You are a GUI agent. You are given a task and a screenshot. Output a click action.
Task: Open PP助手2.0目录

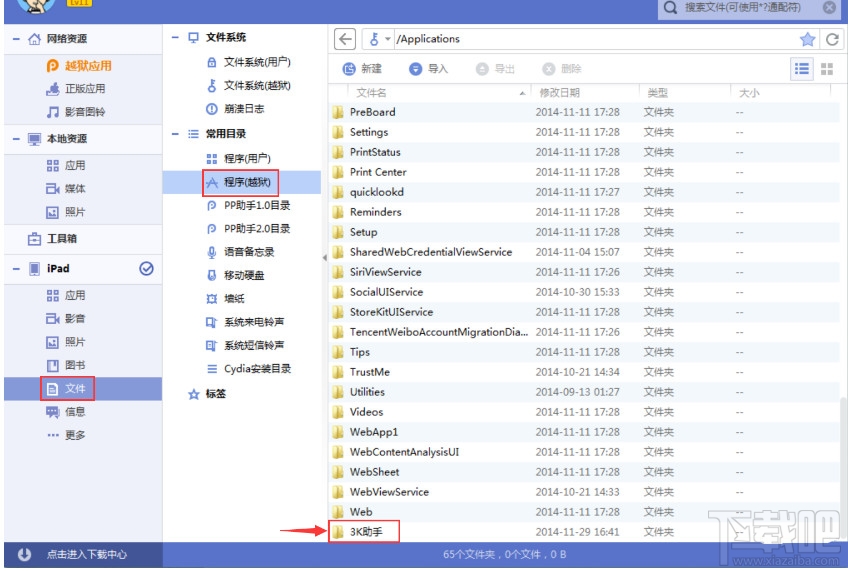(249, 229)
